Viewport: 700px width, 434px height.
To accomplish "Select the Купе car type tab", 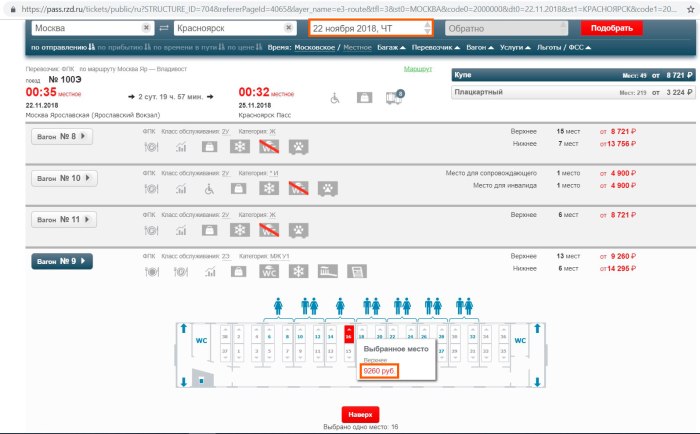I will [573, 75].
